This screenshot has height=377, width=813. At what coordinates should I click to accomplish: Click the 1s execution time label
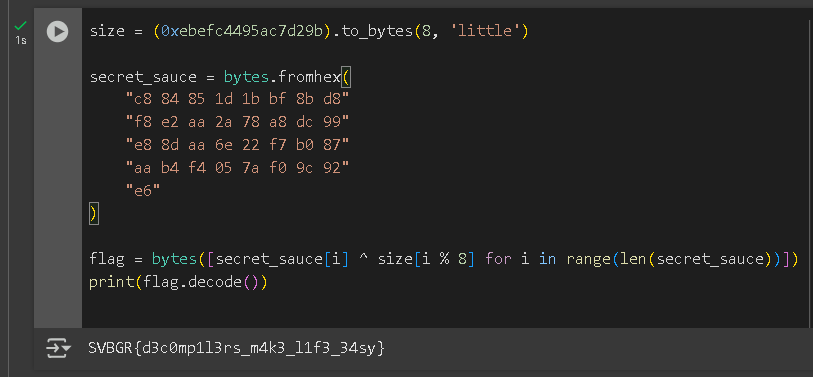coord(21,40)
